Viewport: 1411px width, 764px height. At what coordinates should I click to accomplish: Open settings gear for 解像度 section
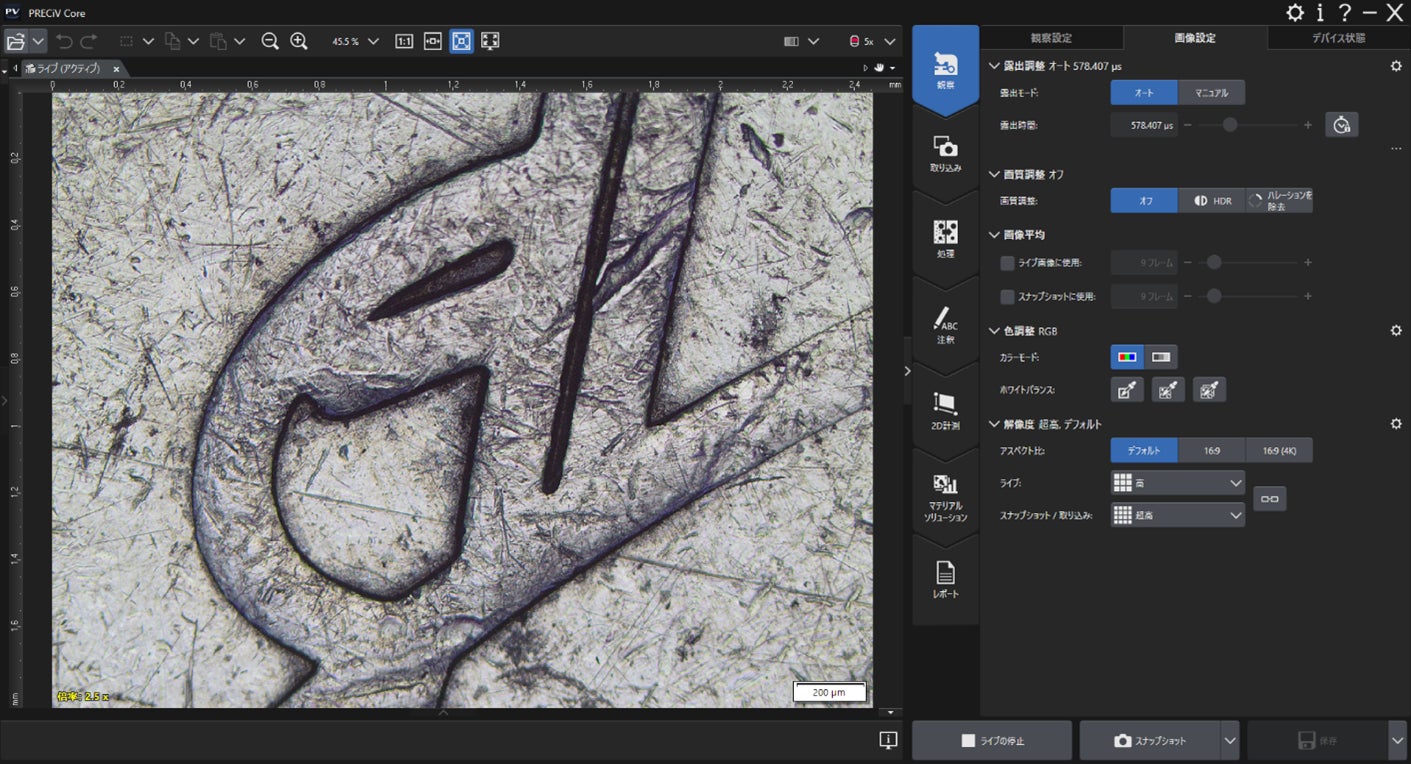[x=1396, y=424]
